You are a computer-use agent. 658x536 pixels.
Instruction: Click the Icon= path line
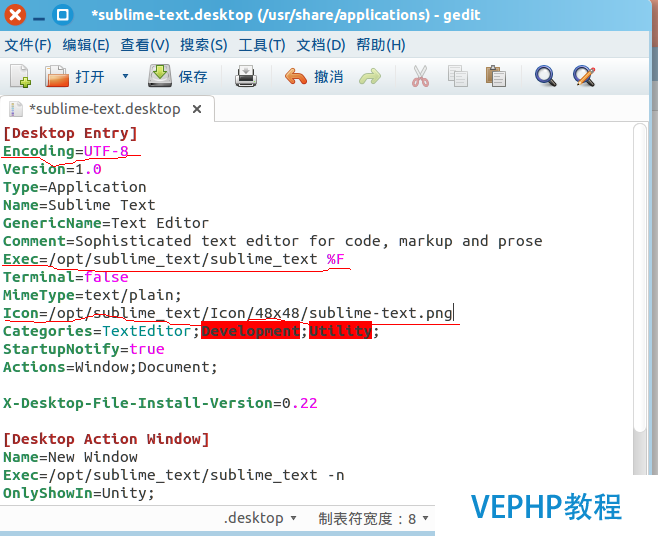(227, 314)
